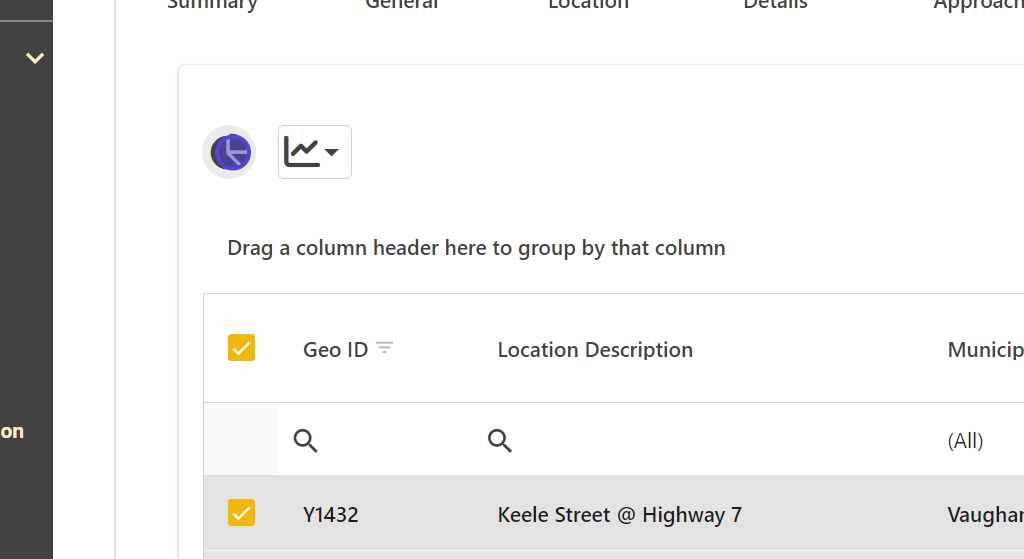Expand the sidebar chevron arrow
This screenshot has width=1024, height=559.
(x=35, y=58)
